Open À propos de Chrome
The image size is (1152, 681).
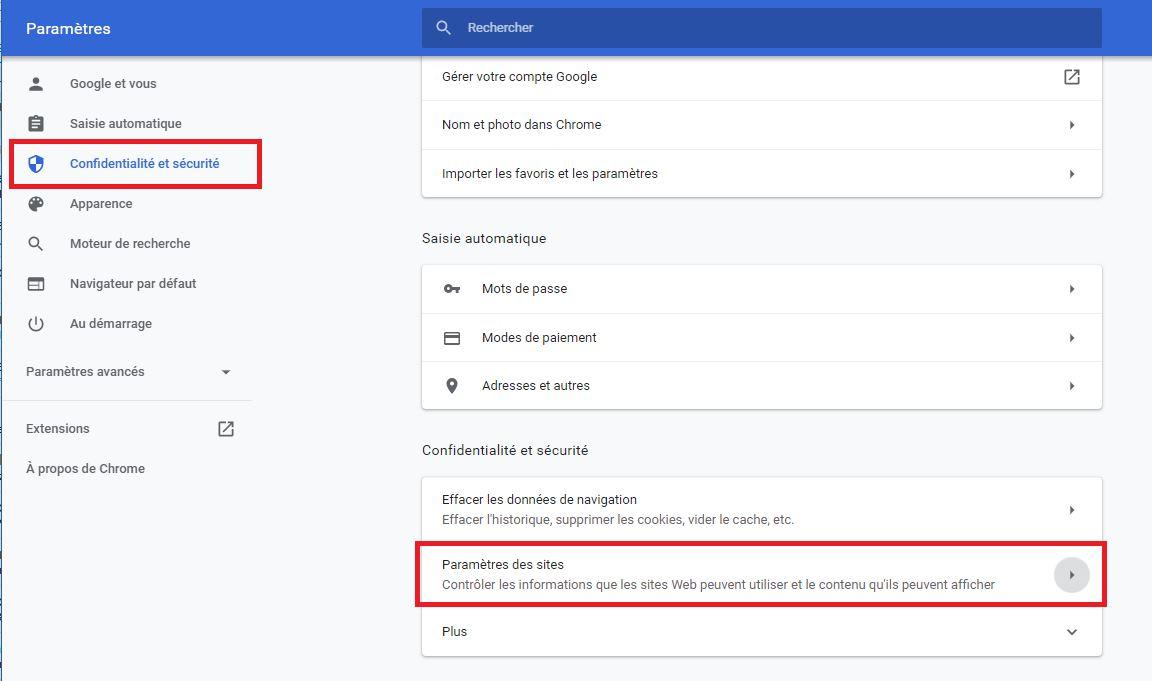(x=85, y=469)
